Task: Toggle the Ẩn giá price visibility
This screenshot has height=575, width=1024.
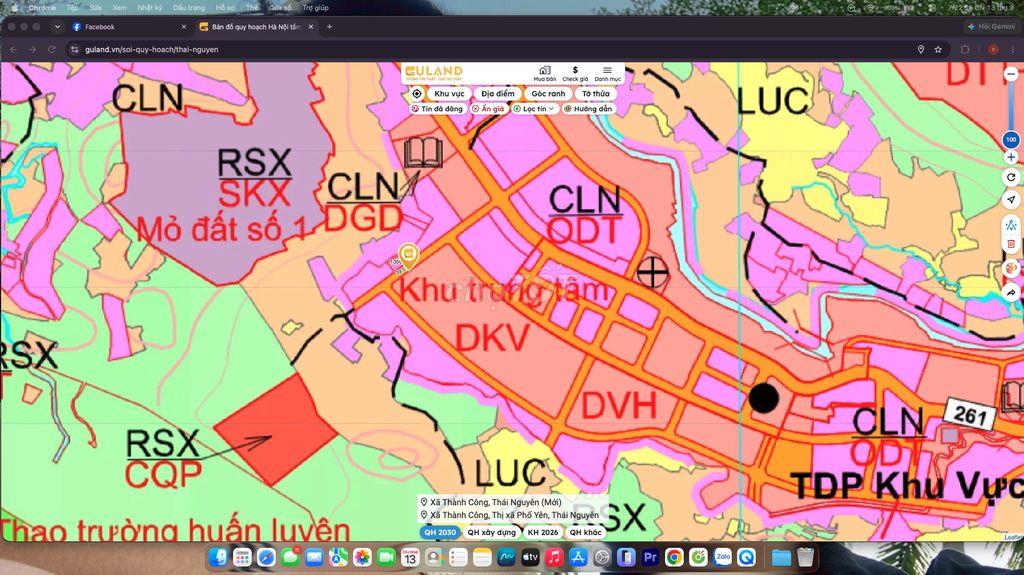Action: click(488, 109)
